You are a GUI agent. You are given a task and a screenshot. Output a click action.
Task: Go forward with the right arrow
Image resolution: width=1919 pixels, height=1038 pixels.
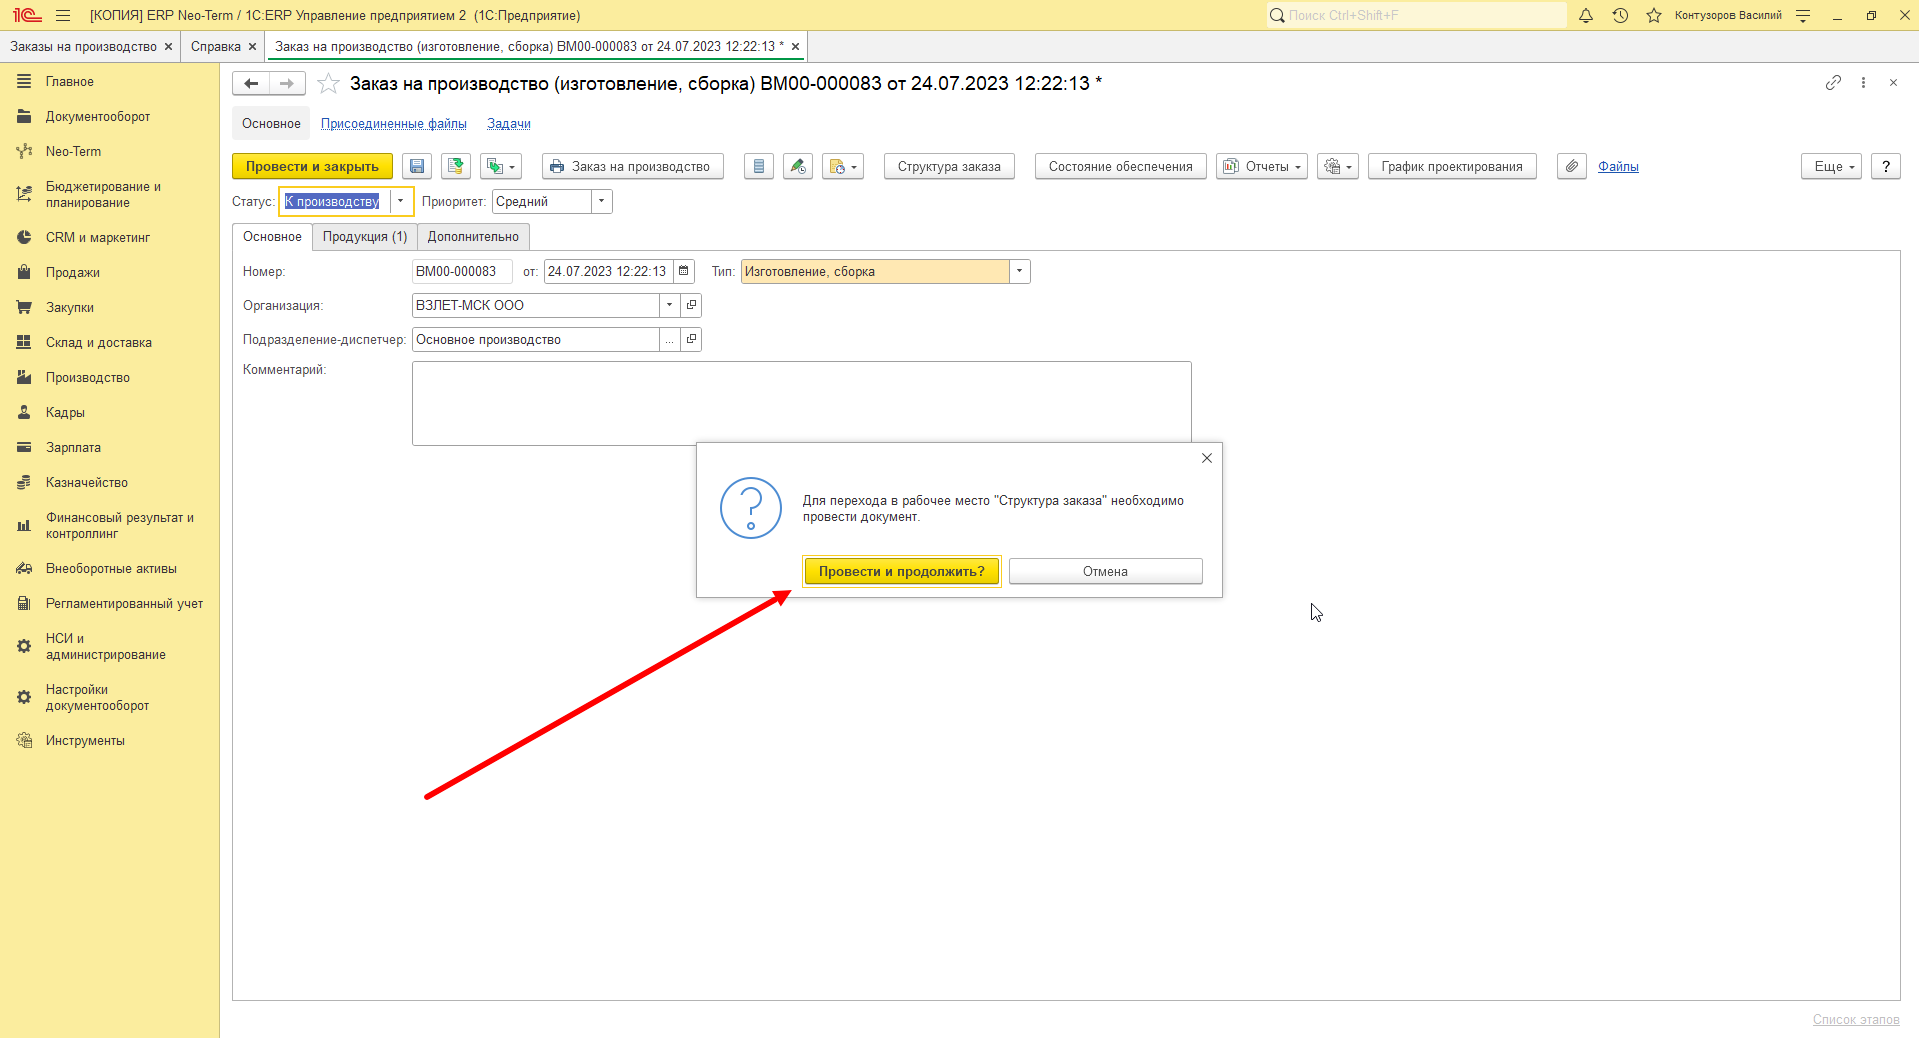click(x=287, y=84)
